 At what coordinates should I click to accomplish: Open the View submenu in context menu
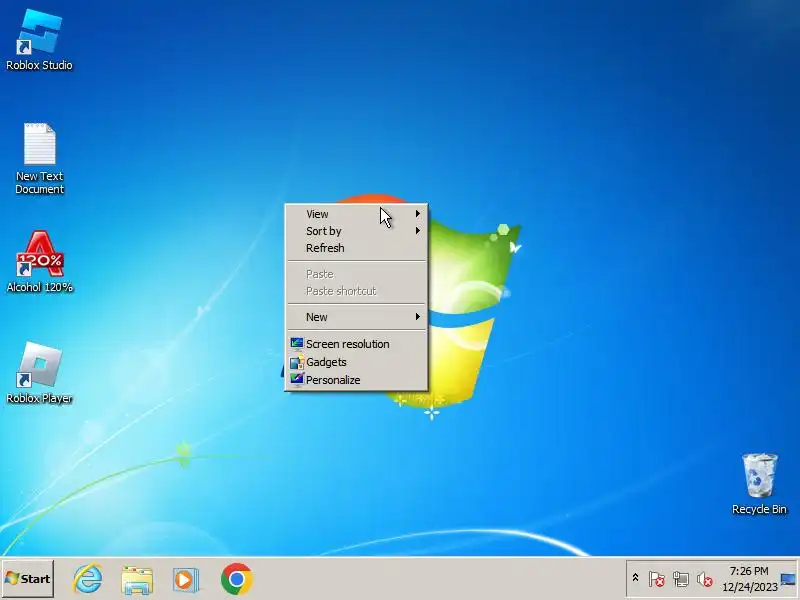356,214
